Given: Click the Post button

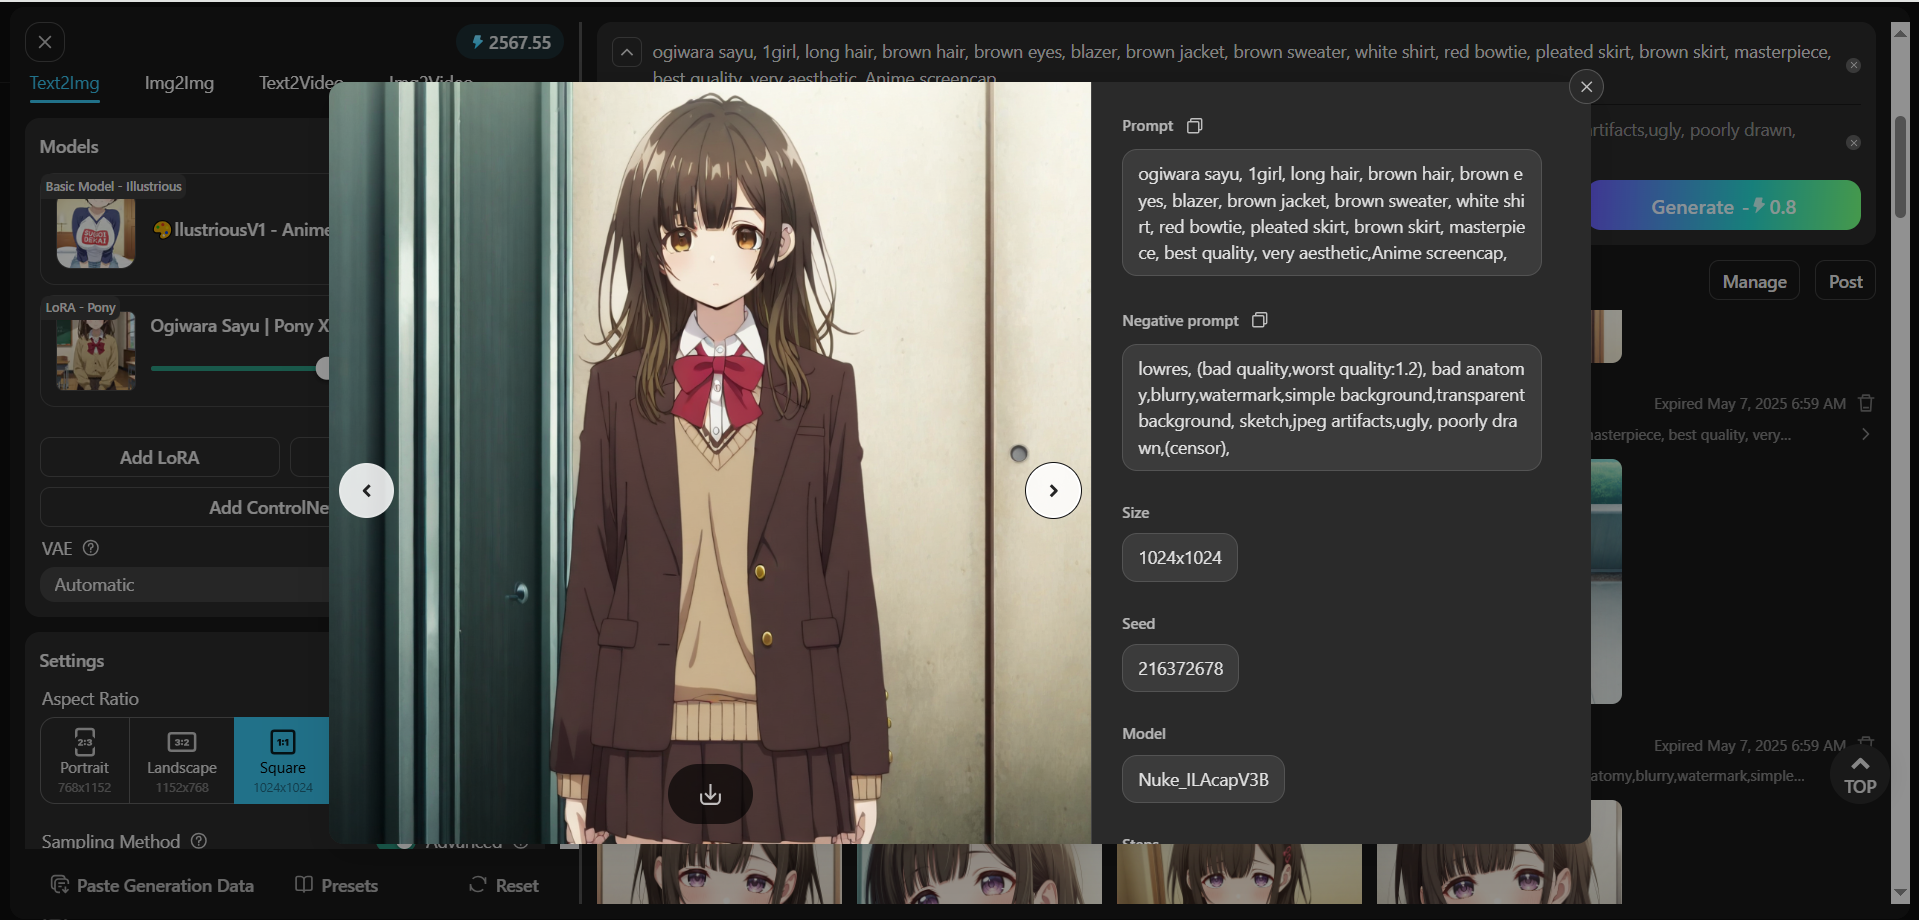Looking at the screenshot, I should pyautogui.click(x=1845, y=281).
